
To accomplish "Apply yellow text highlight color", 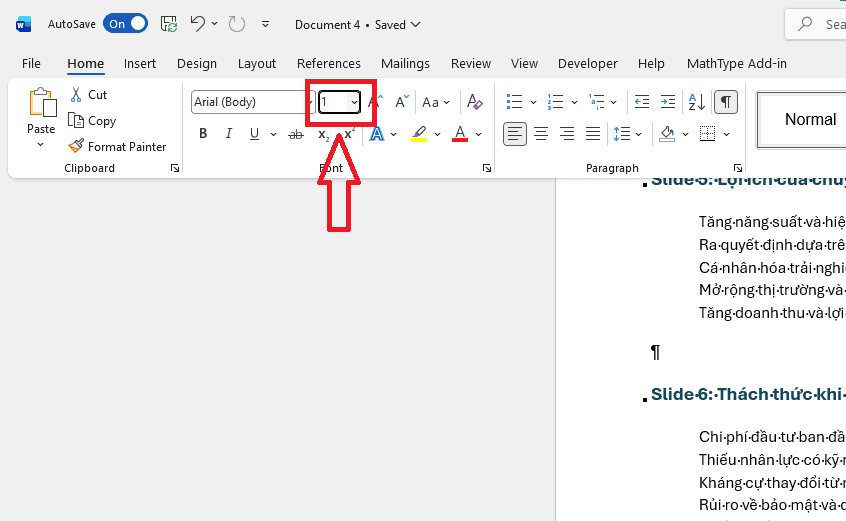I will (419, 134).
